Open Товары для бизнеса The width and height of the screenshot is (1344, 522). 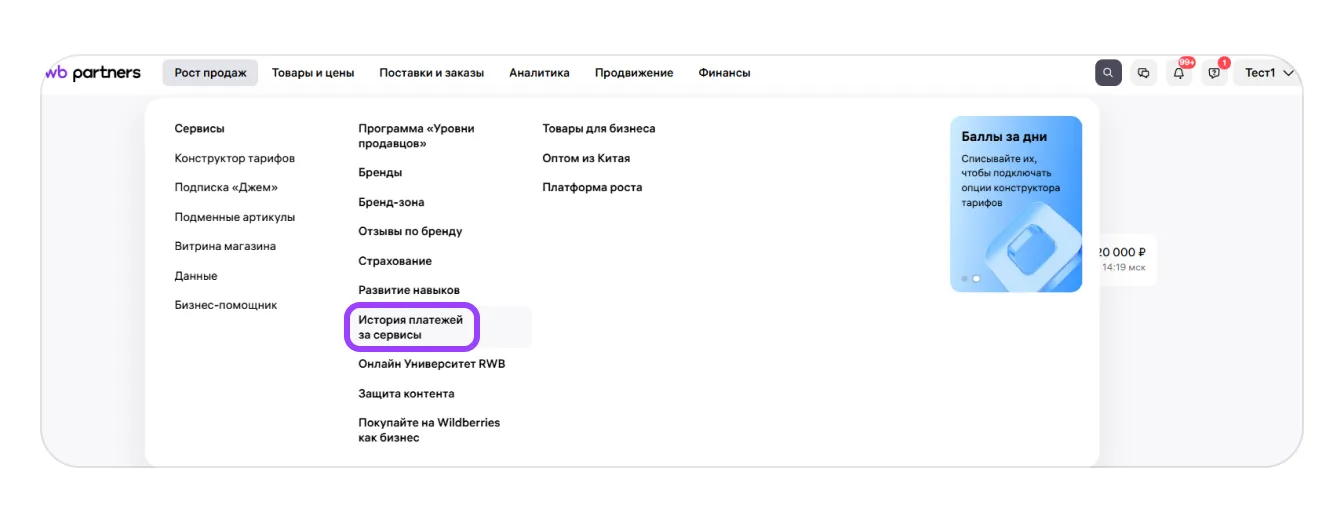[x=599, y=129]
